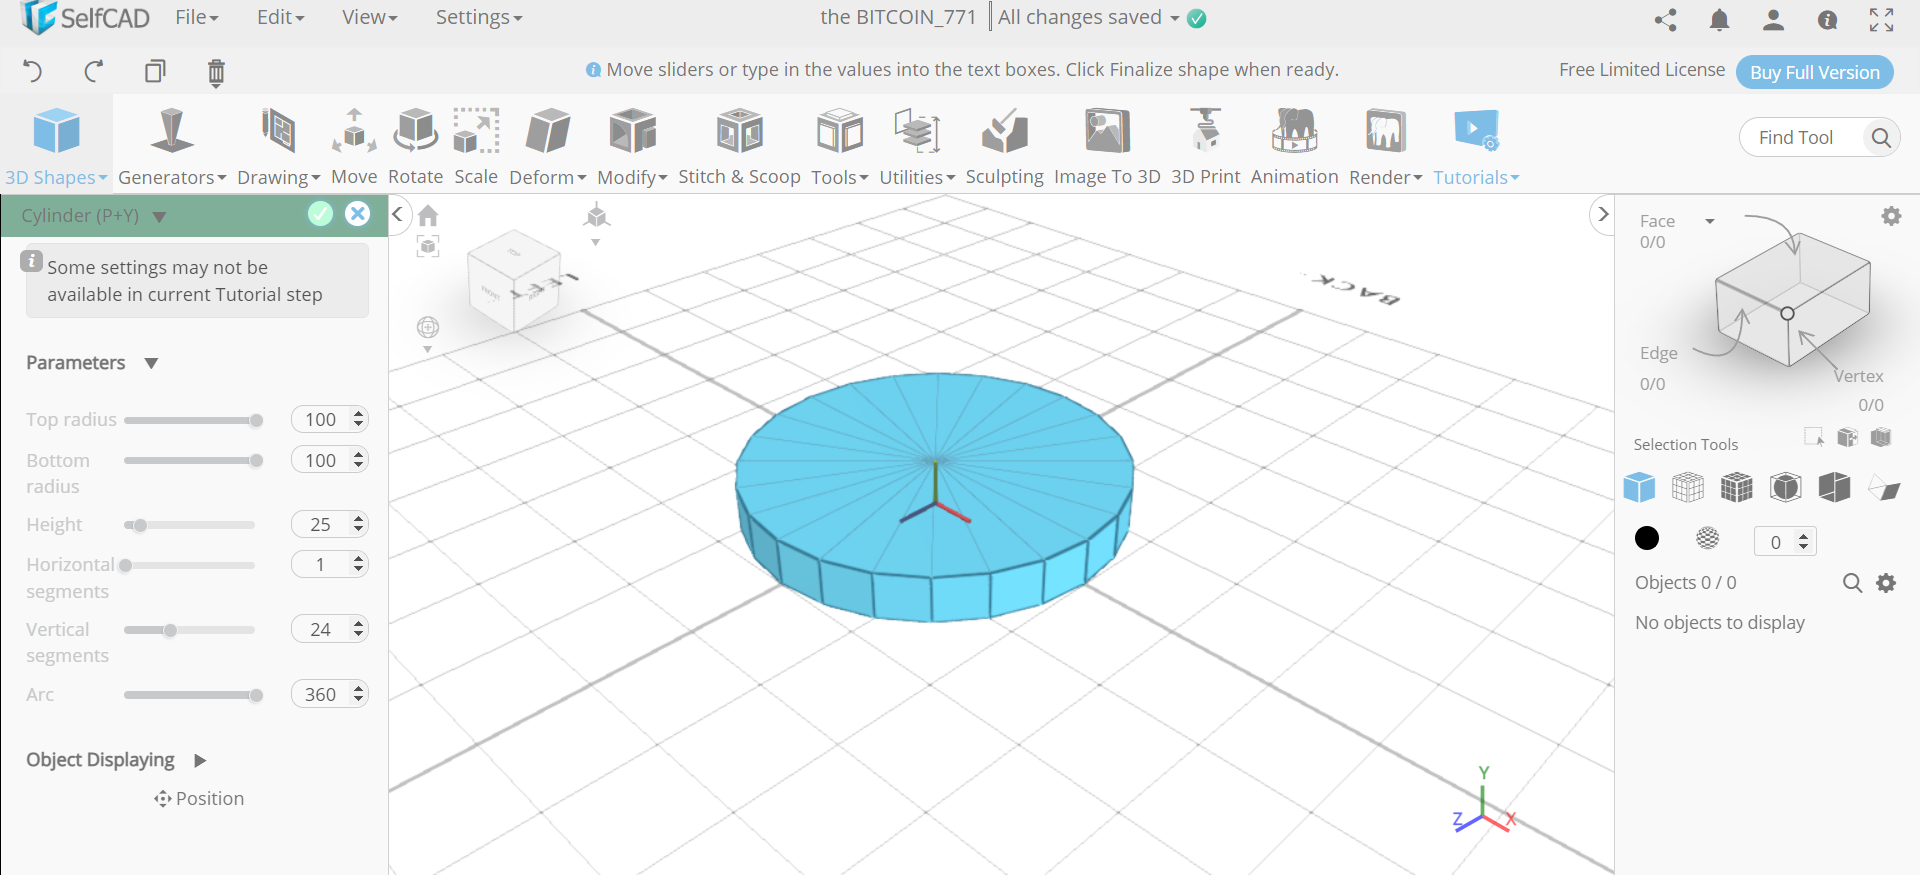The height and width of the screenshot is (875, 1920).
Task: Click selection tolerance stepper field
Action: (1785, 541)
